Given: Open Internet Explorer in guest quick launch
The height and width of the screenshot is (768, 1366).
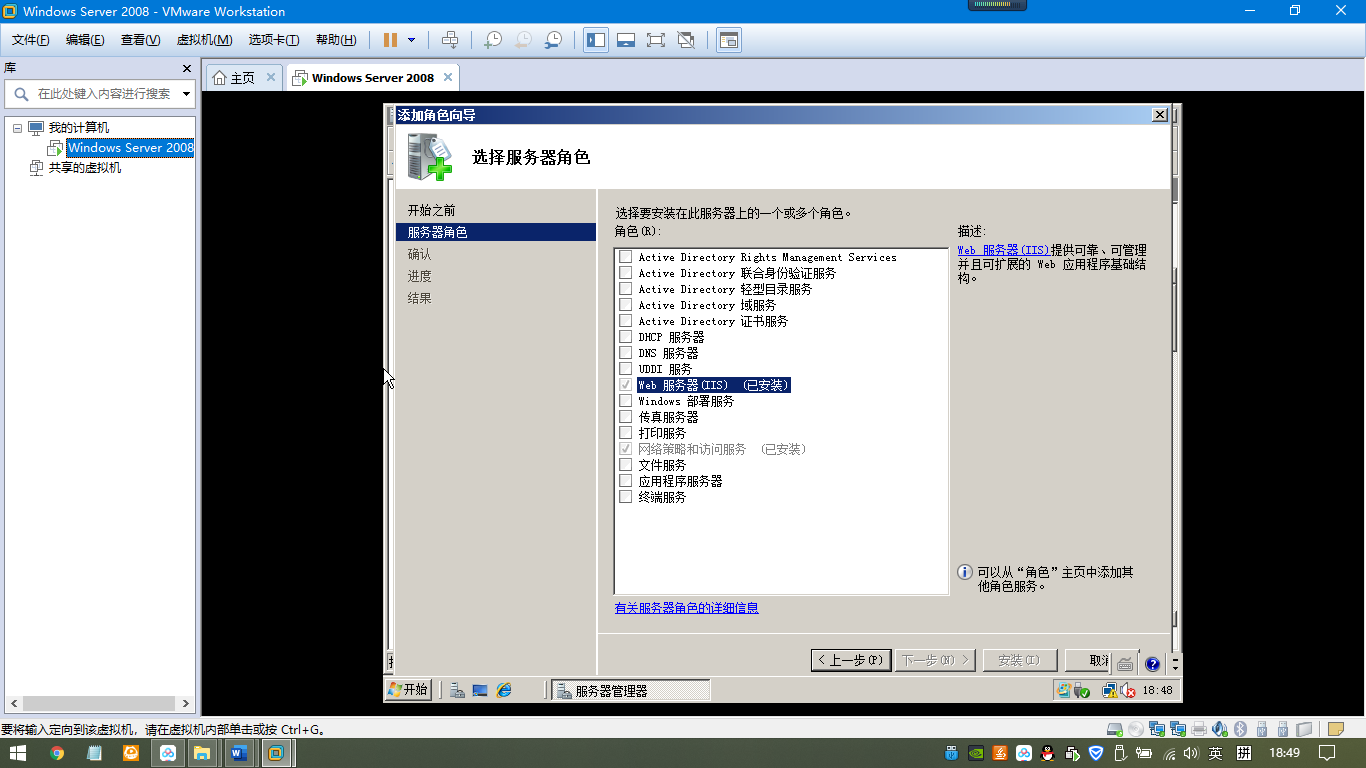Looking at the screenshot, I should (x=504, y=690).
